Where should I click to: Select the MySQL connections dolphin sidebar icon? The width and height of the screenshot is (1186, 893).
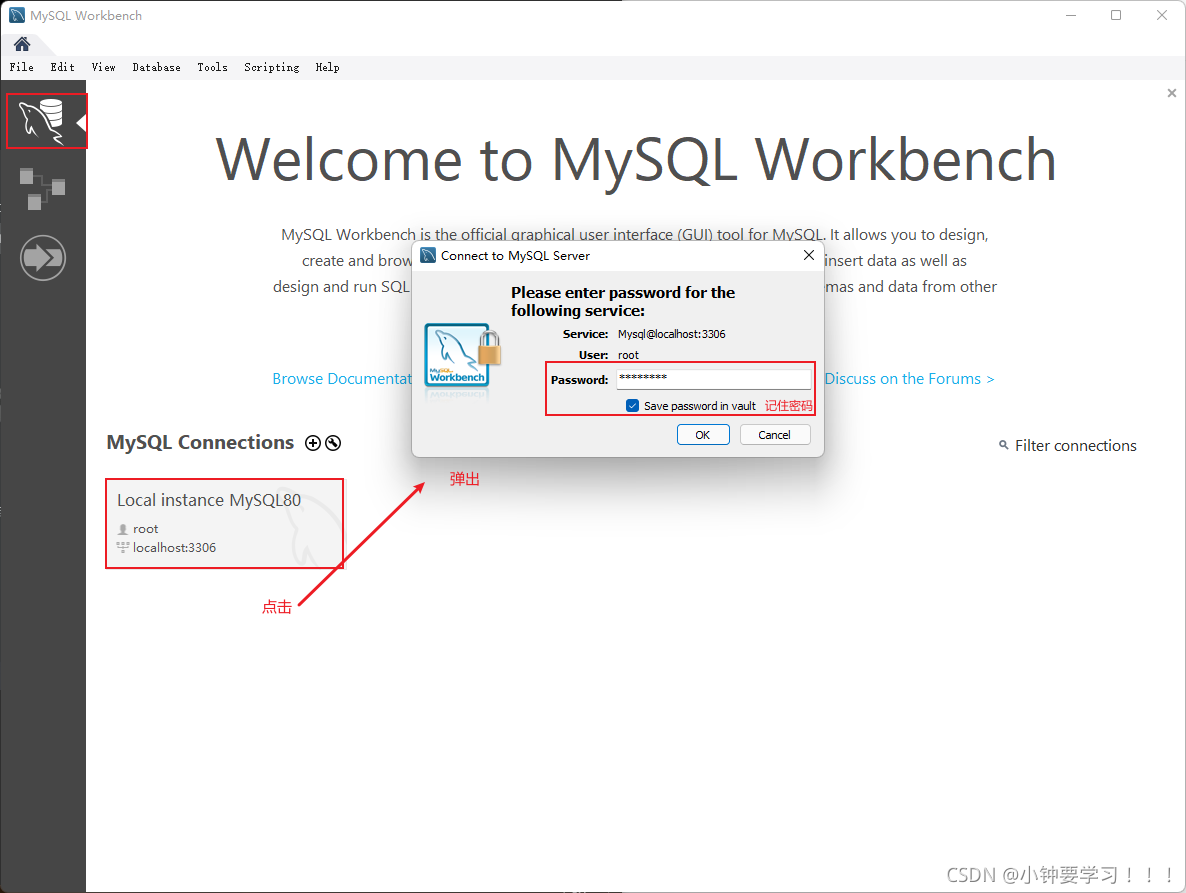pos(42,121)
